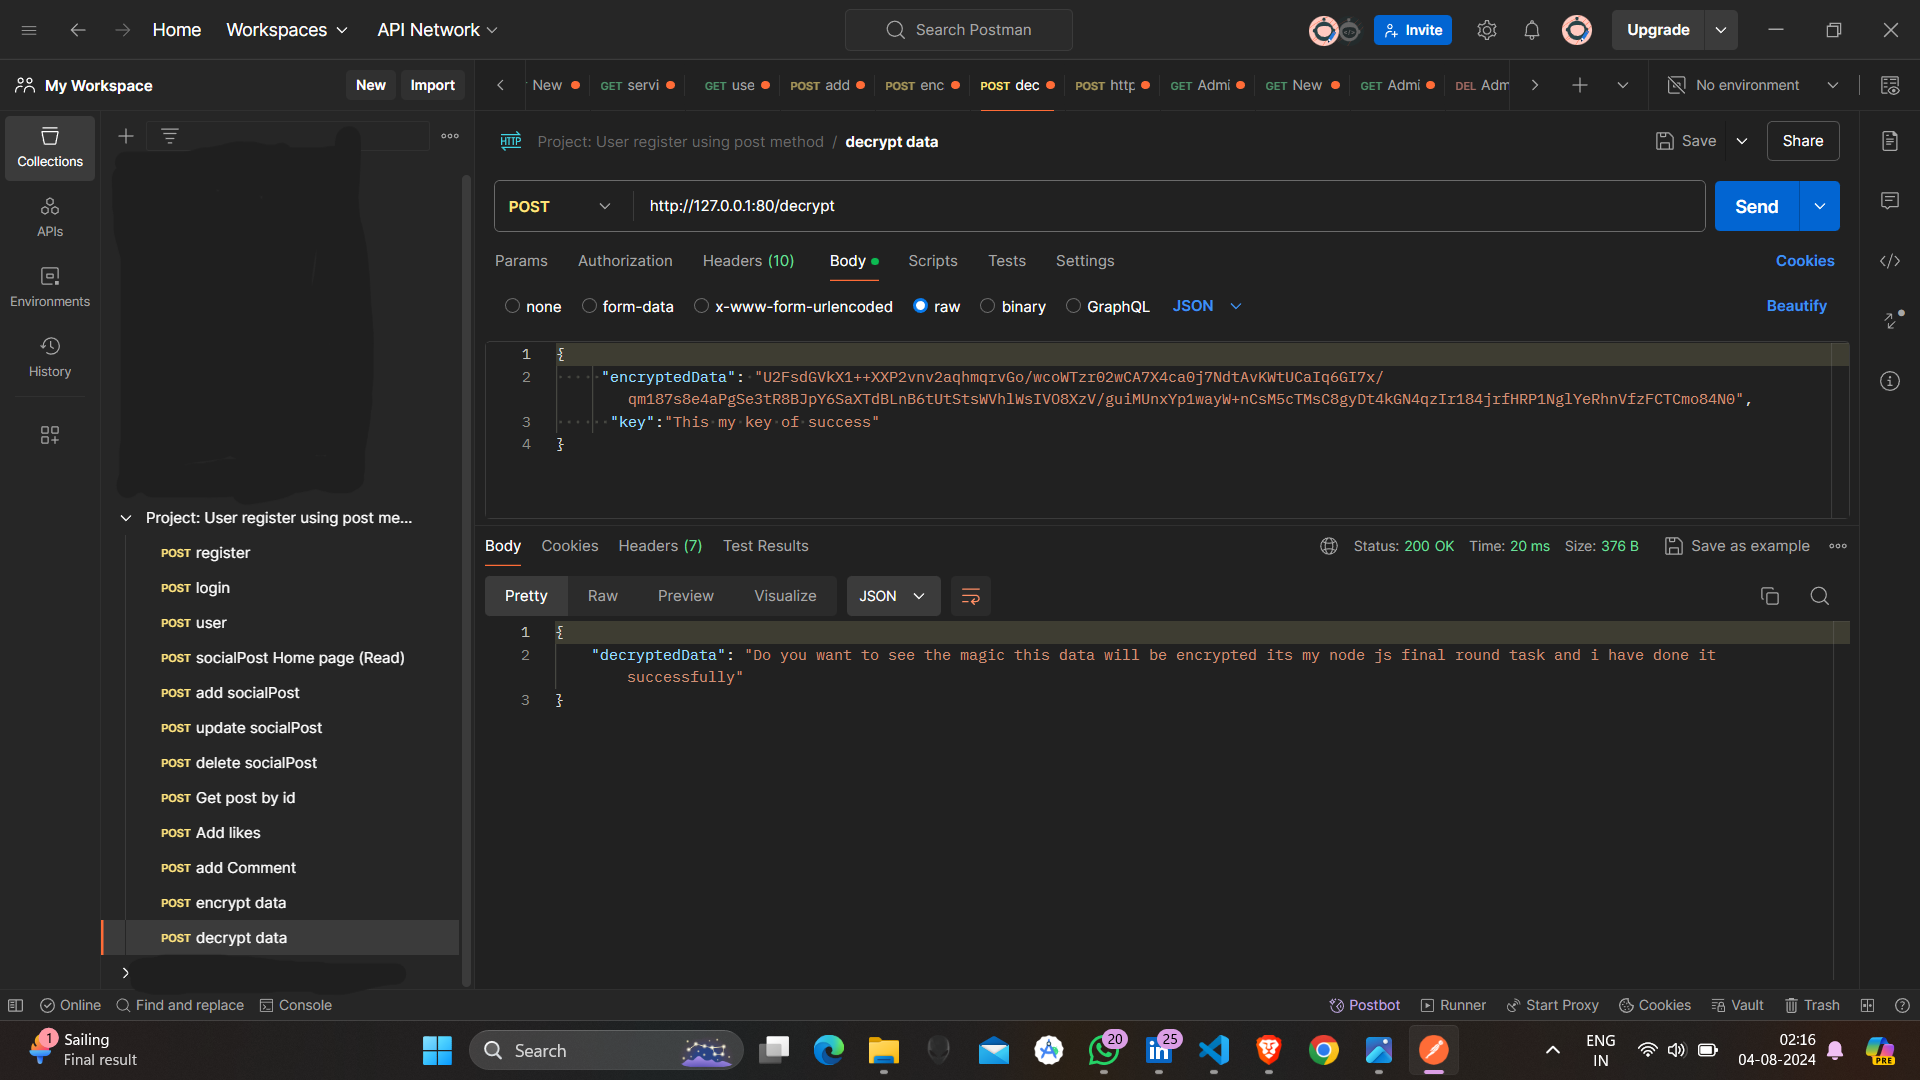Select the binary body type
Screen dimensions: 1920x1080
1013,306
